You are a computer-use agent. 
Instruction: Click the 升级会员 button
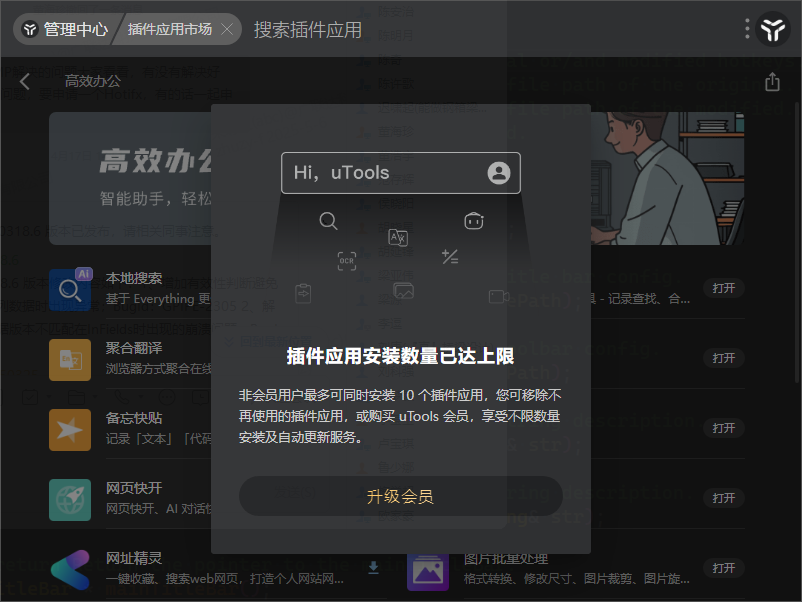[x=400, y=496]
